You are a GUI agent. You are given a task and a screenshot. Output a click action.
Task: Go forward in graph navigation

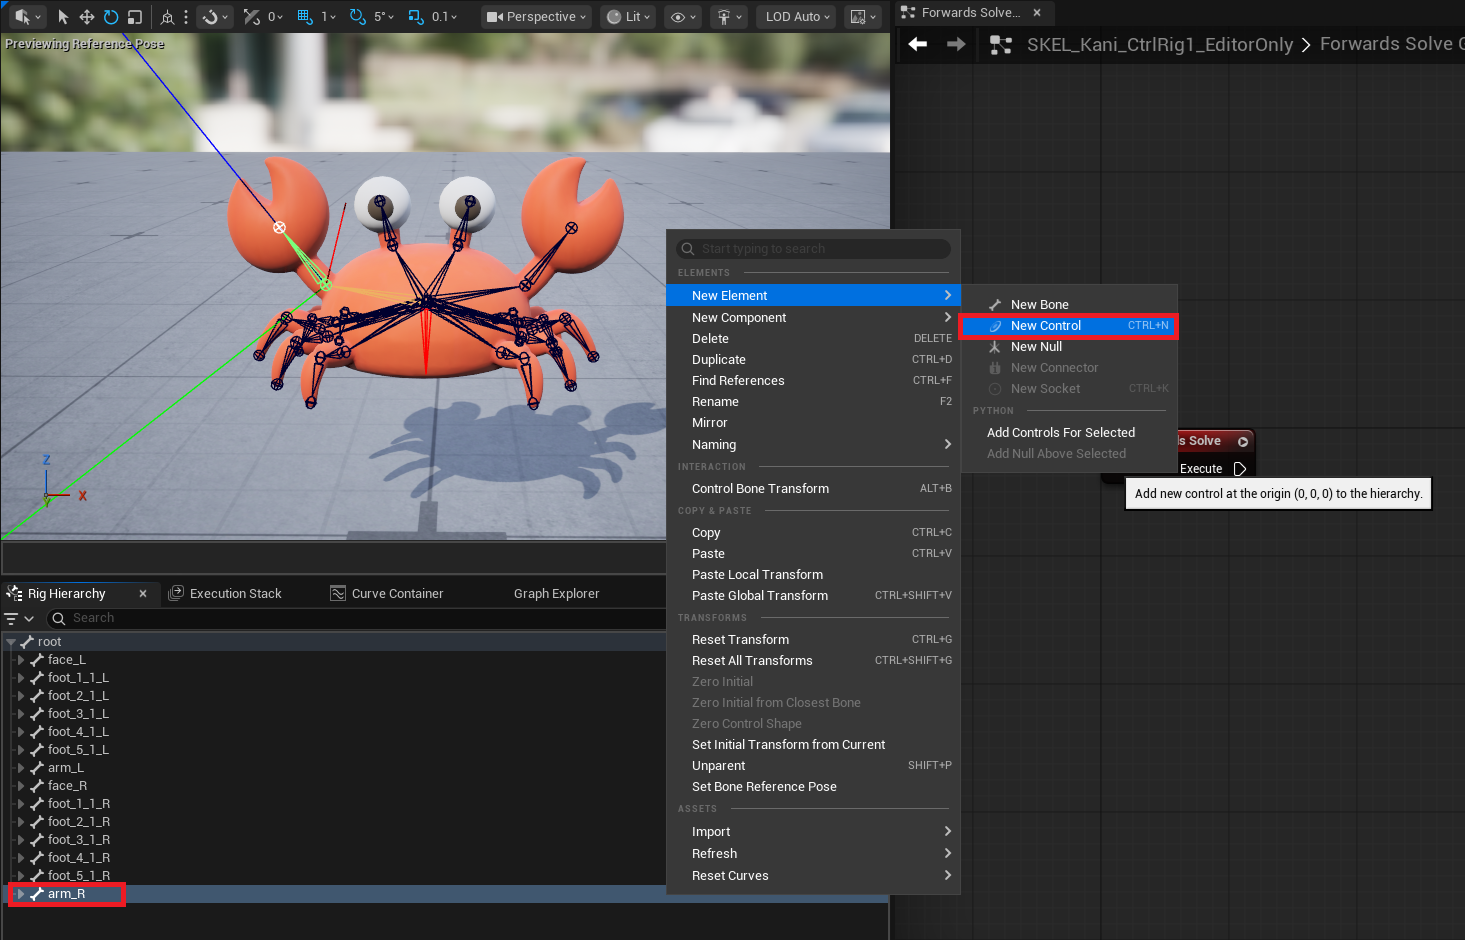point(956,44)
